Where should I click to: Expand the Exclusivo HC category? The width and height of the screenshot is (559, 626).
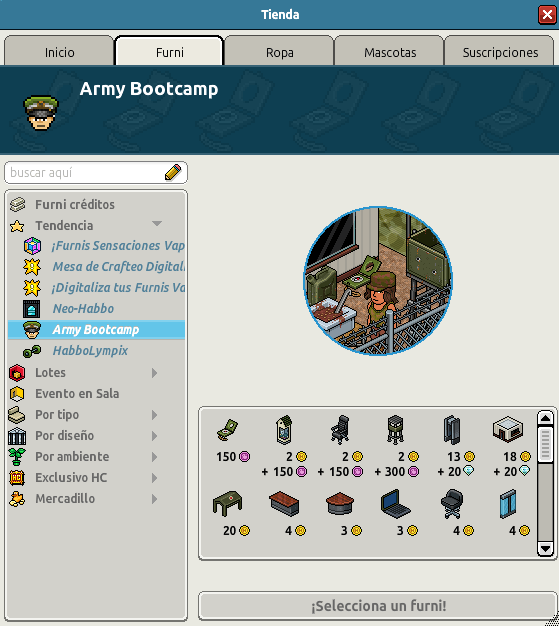click(155, 478)
